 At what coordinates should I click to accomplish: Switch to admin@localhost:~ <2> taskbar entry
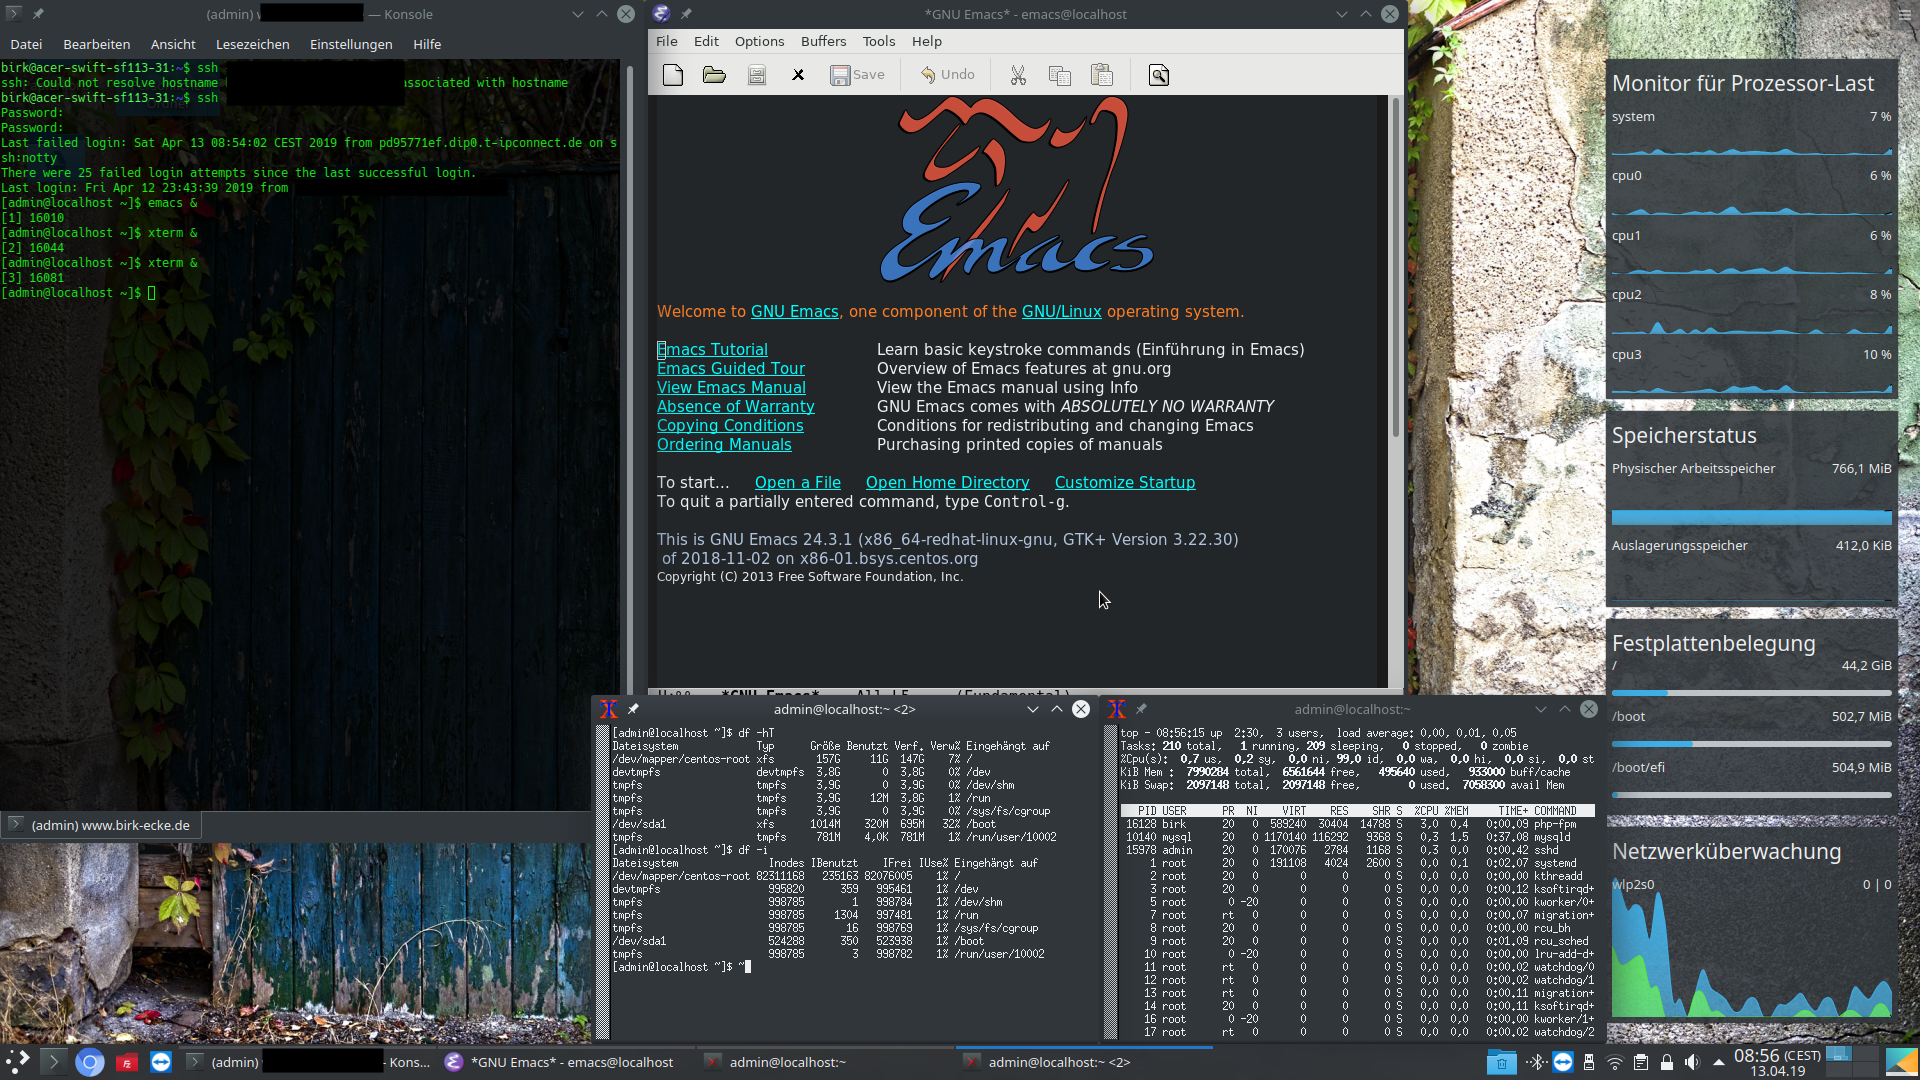click(1084, 1062)
